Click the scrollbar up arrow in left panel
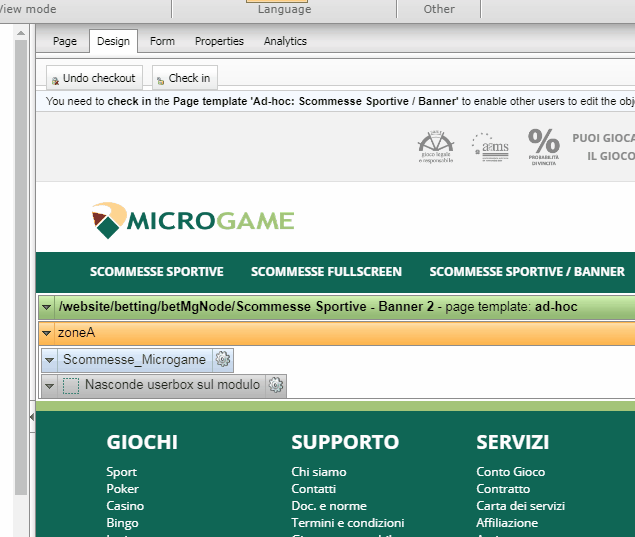This screenshot has height=537, width=635. (x=21, y=34)
